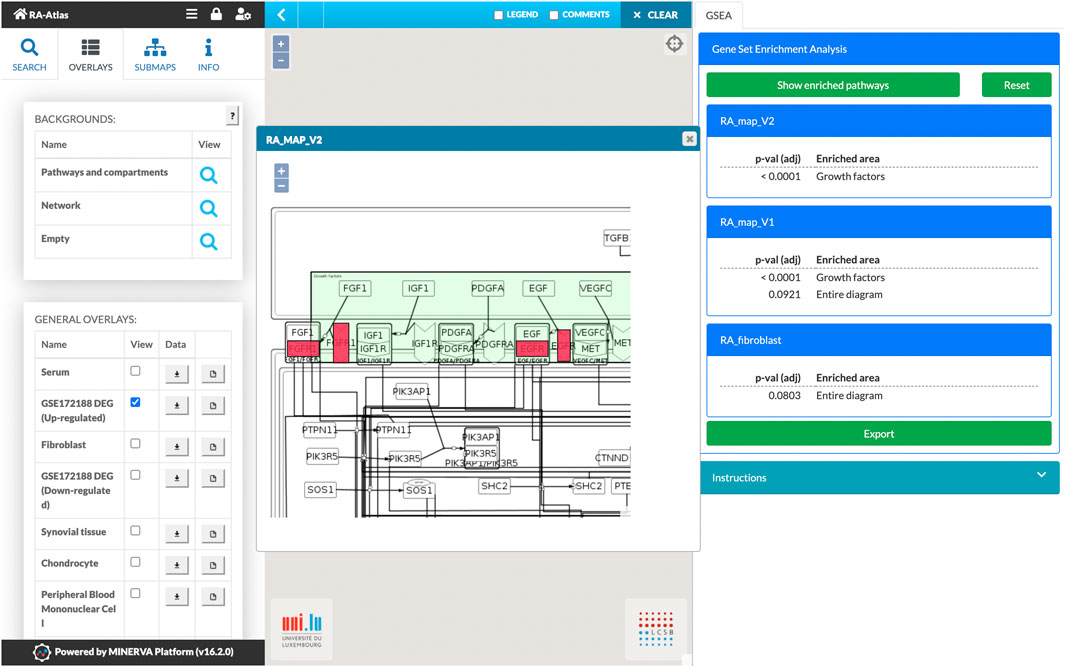
Task: Click Show enriched pathways button
Action: [x=833, y=85]
